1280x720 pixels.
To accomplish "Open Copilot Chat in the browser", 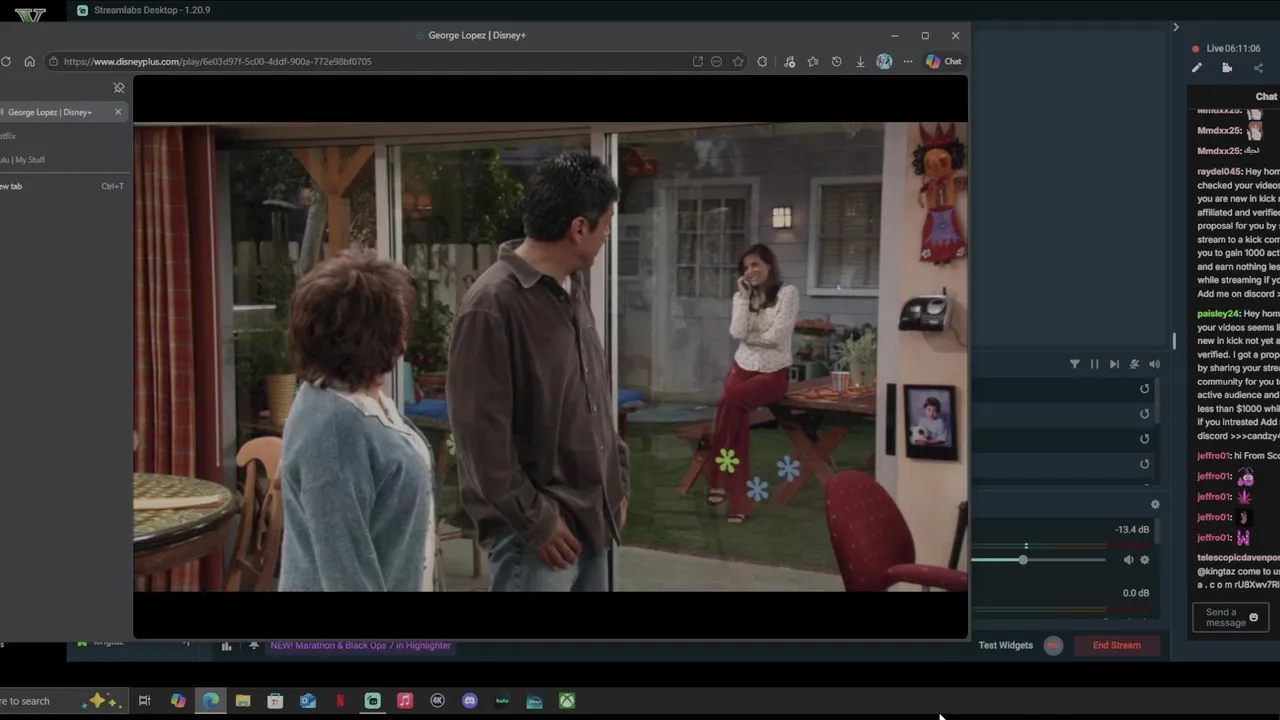I will [943, 61].
